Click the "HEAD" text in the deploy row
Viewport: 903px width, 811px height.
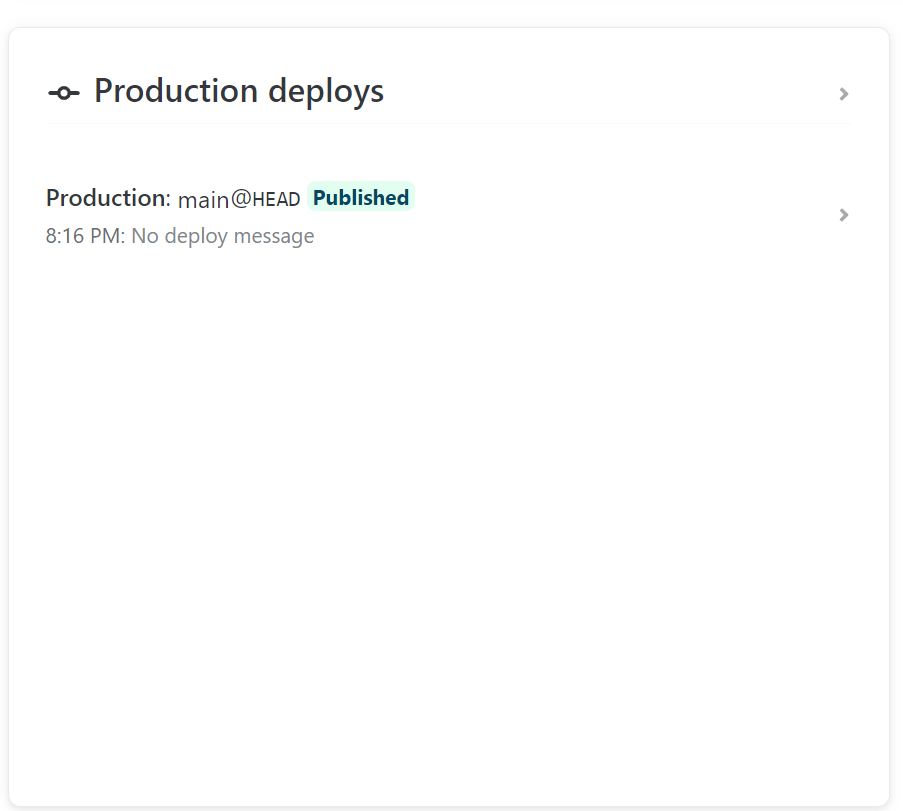point(277,200)
